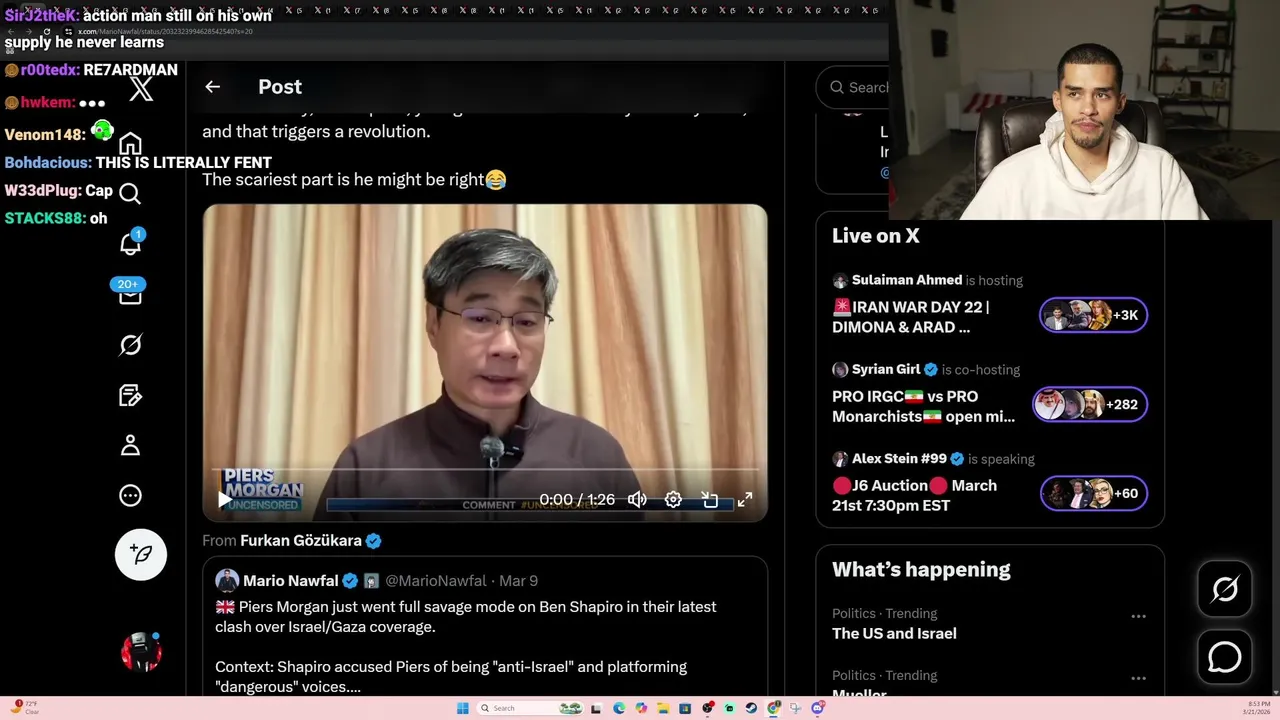Go back using the Post arrow
This screenshot has width=1280, height=720.
tap(212, 87)
